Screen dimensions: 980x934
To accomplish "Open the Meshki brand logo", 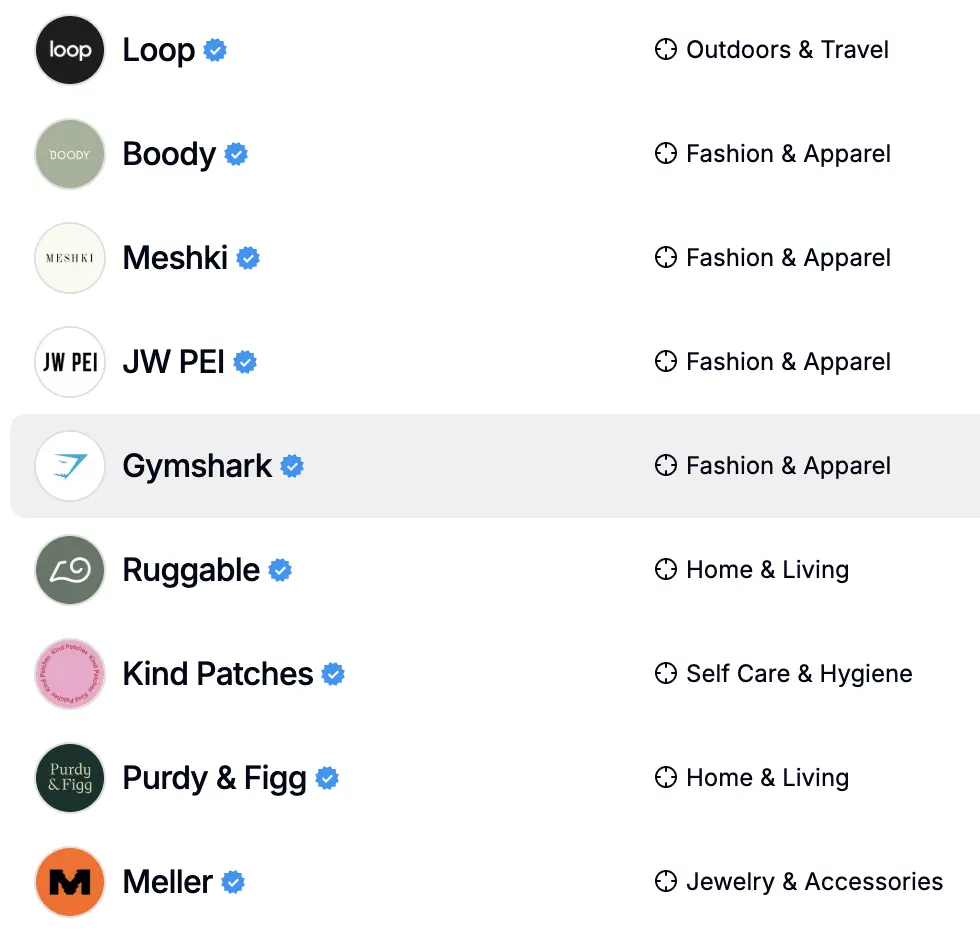I will pyautogui.click(x=69, y=258).
